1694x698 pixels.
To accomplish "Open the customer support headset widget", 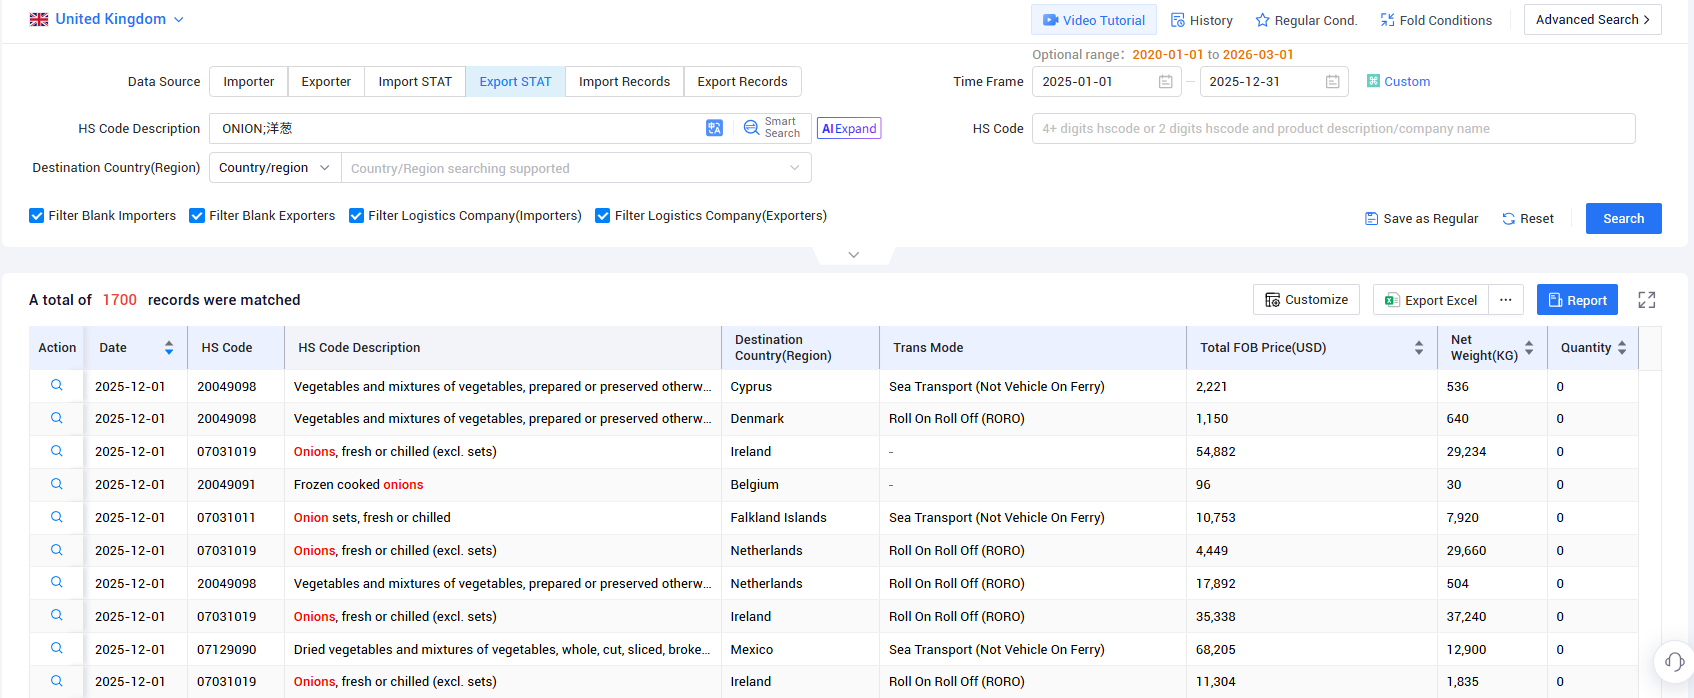I will click(1674, 662).
